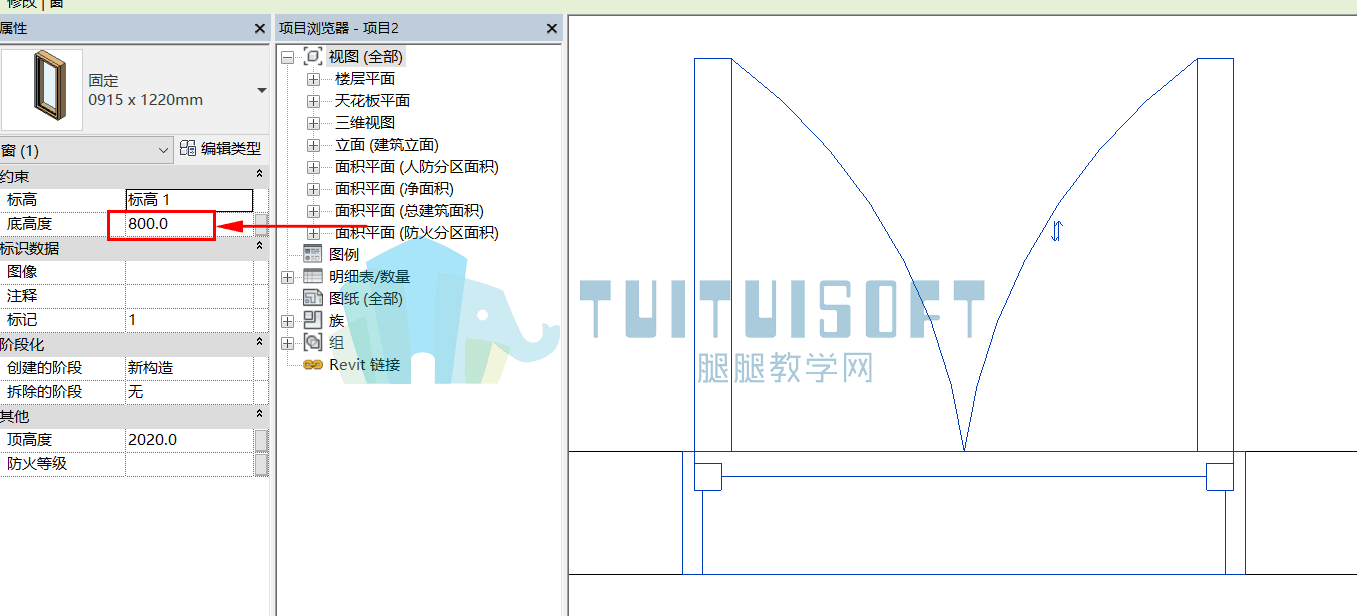Click the 视图 (全部) views icon

[313, 57]
